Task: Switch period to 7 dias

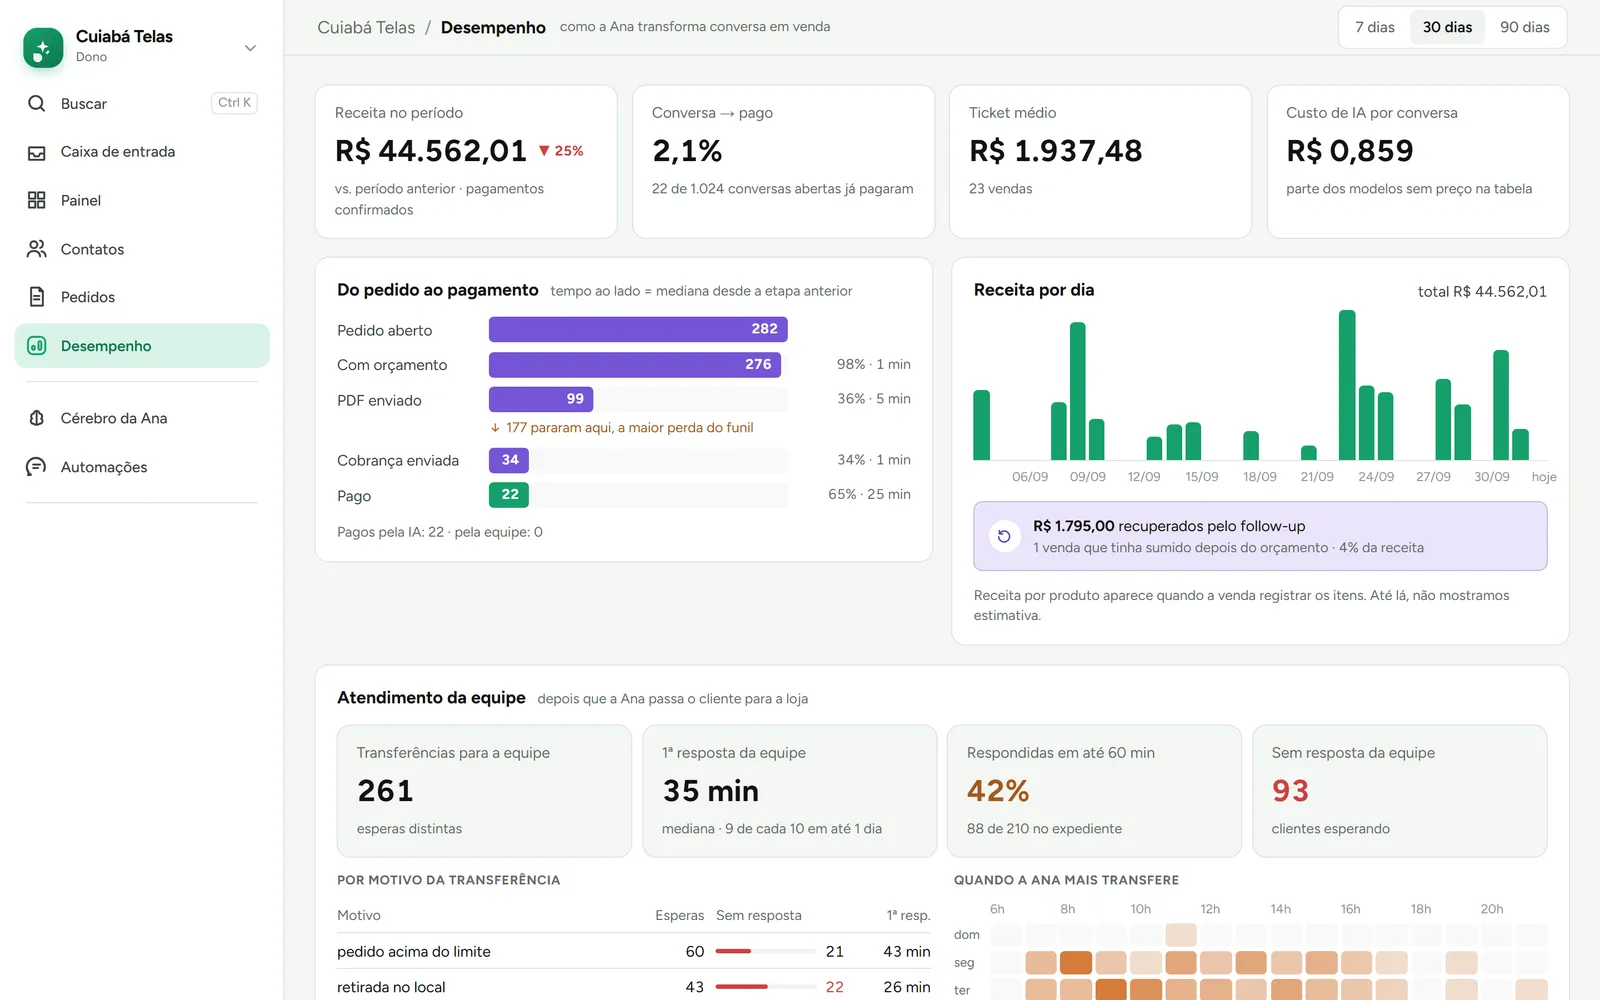Action: tap(1375, 27)
